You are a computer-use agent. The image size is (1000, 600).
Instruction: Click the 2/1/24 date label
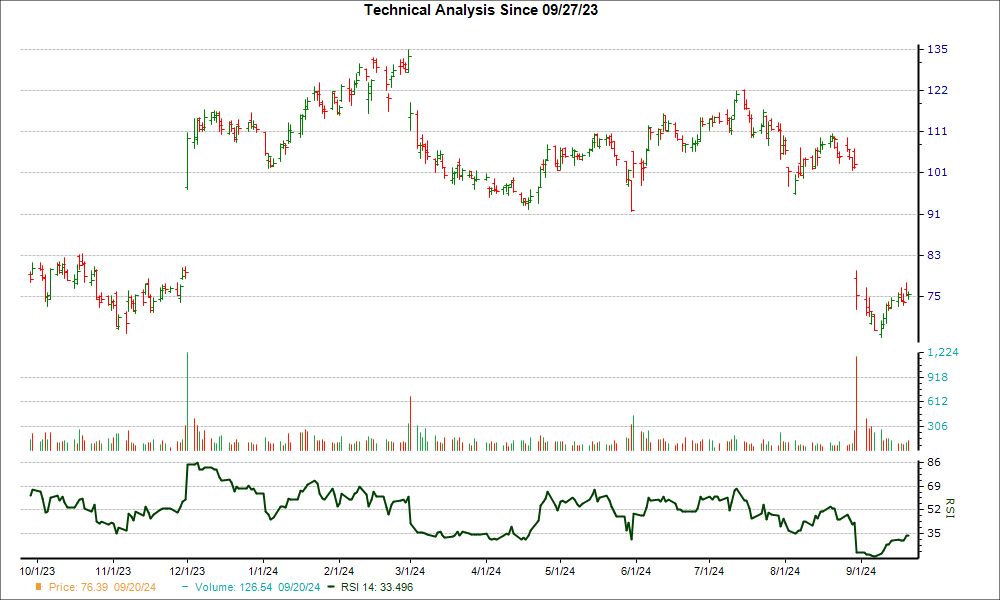(x=339, y=571)
